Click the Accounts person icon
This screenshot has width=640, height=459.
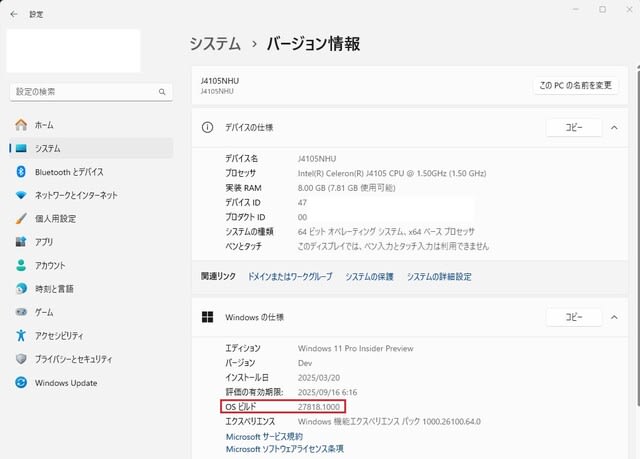(21, 265)
